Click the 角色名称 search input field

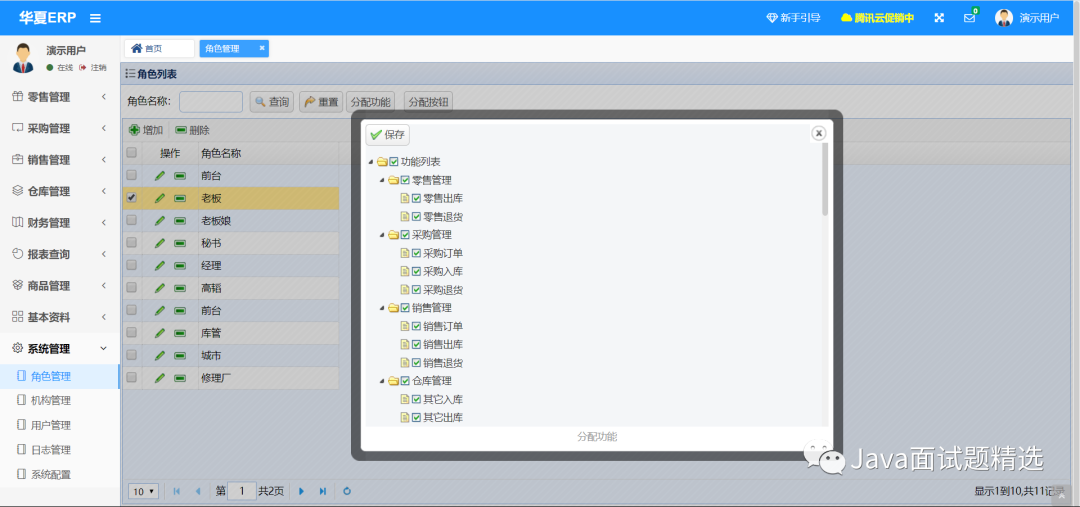tap(211, 102)
